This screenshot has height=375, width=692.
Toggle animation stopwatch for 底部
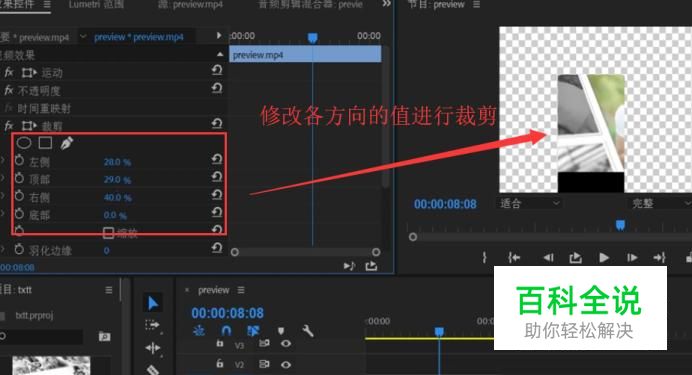(x=19, y=214)
